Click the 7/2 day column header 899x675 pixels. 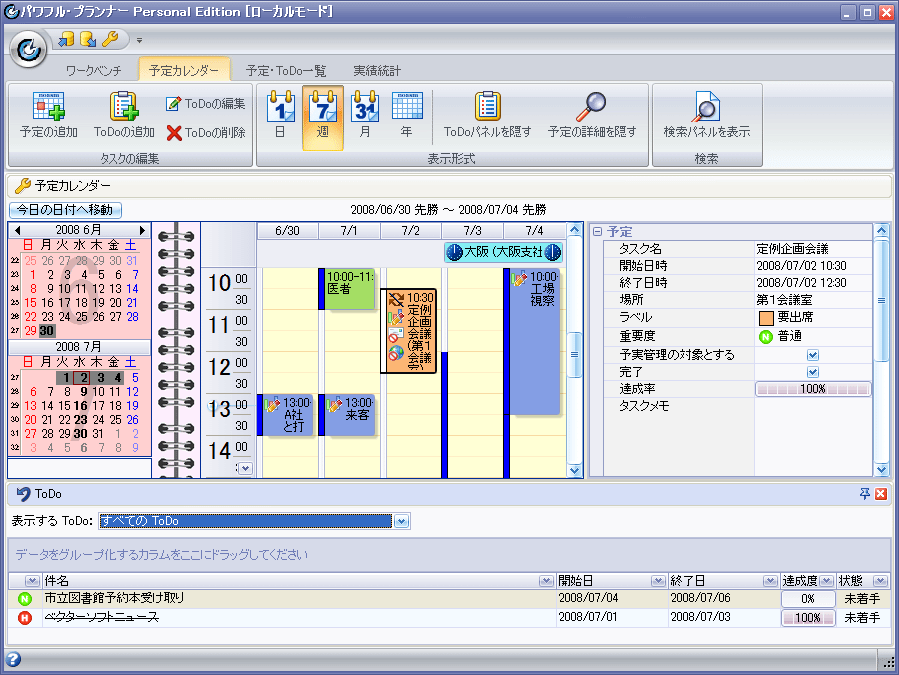411,231
